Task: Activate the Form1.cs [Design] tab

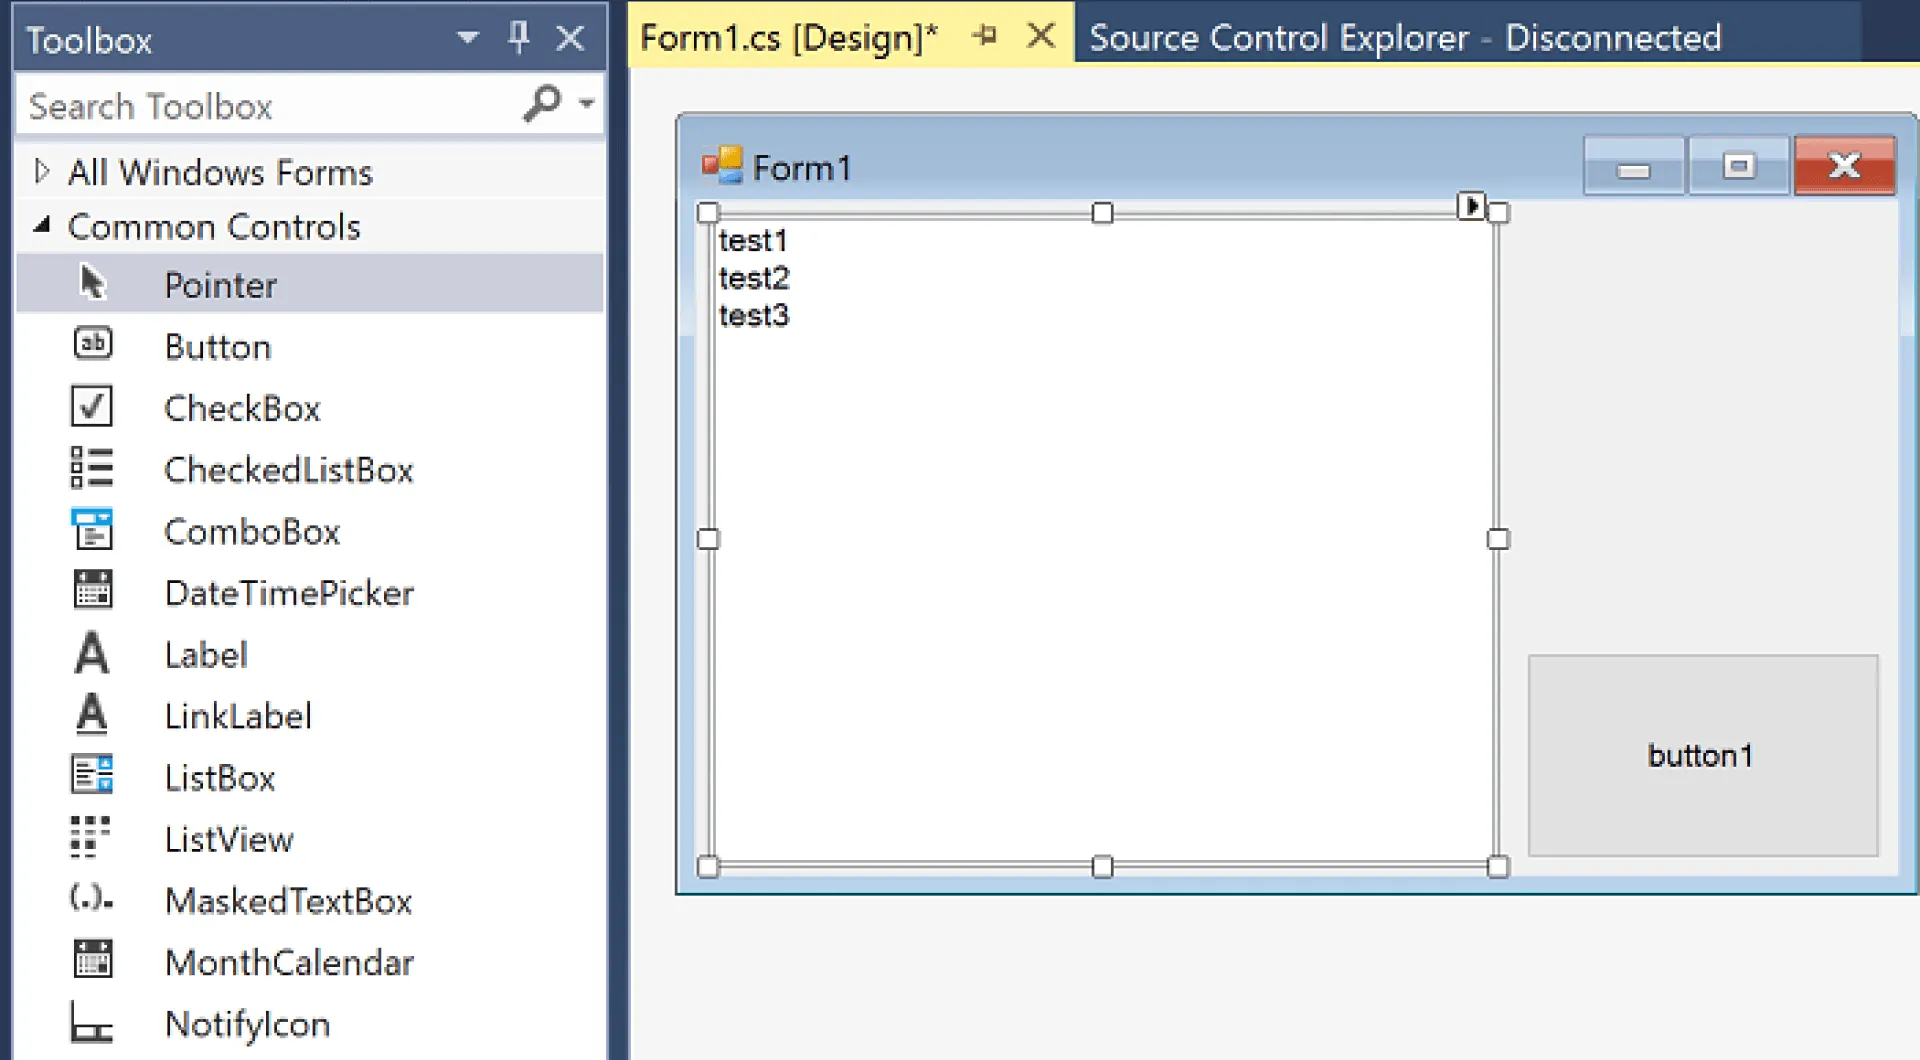Action: pyautogui.click(x=788, y=37)
